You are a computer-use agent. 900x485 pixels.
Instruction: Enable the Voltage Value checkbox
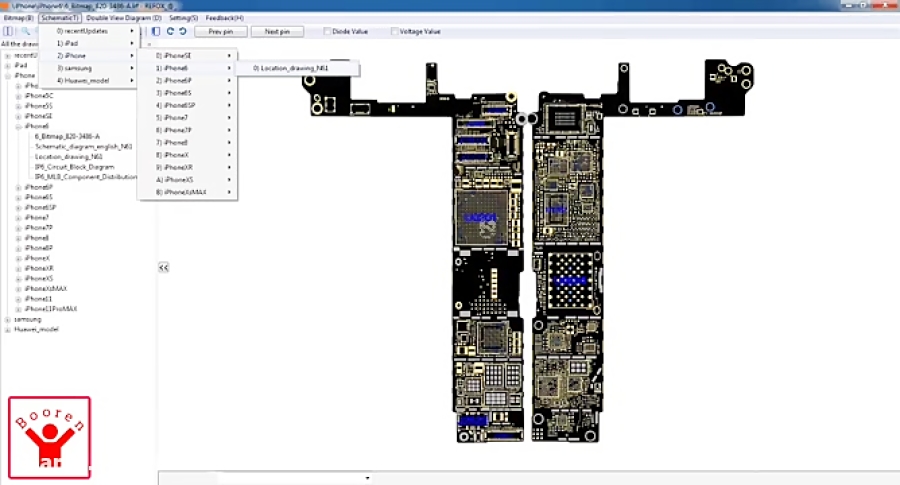tap(394, 32)
